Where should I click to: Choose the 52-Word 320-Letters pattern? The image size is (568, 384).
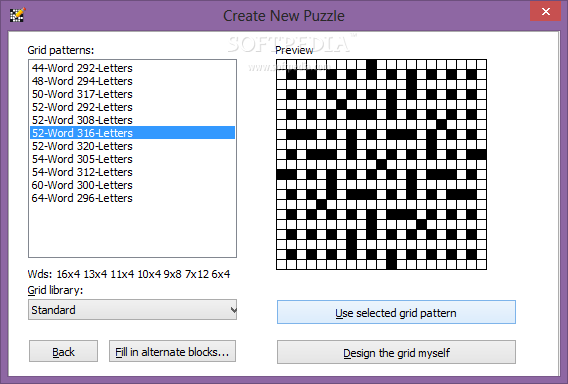pos(133,146)
